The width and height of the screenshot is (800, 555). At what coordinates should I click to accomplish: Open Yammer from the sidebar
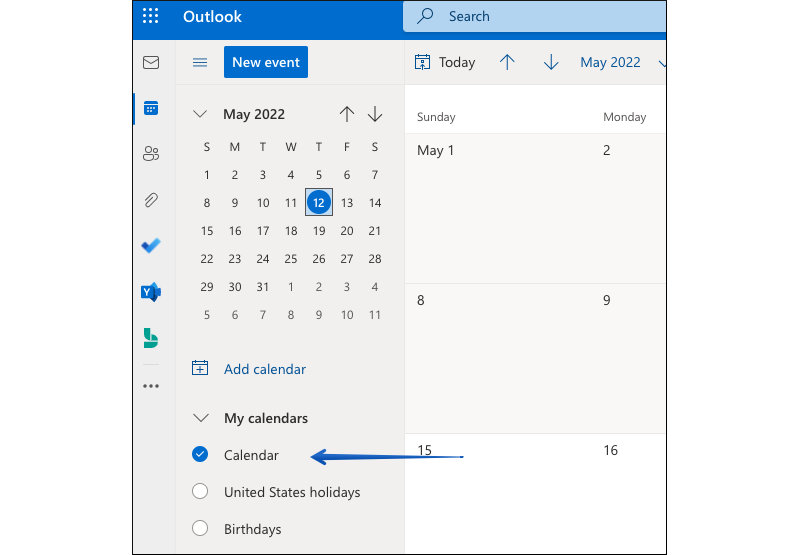(151, 292)
